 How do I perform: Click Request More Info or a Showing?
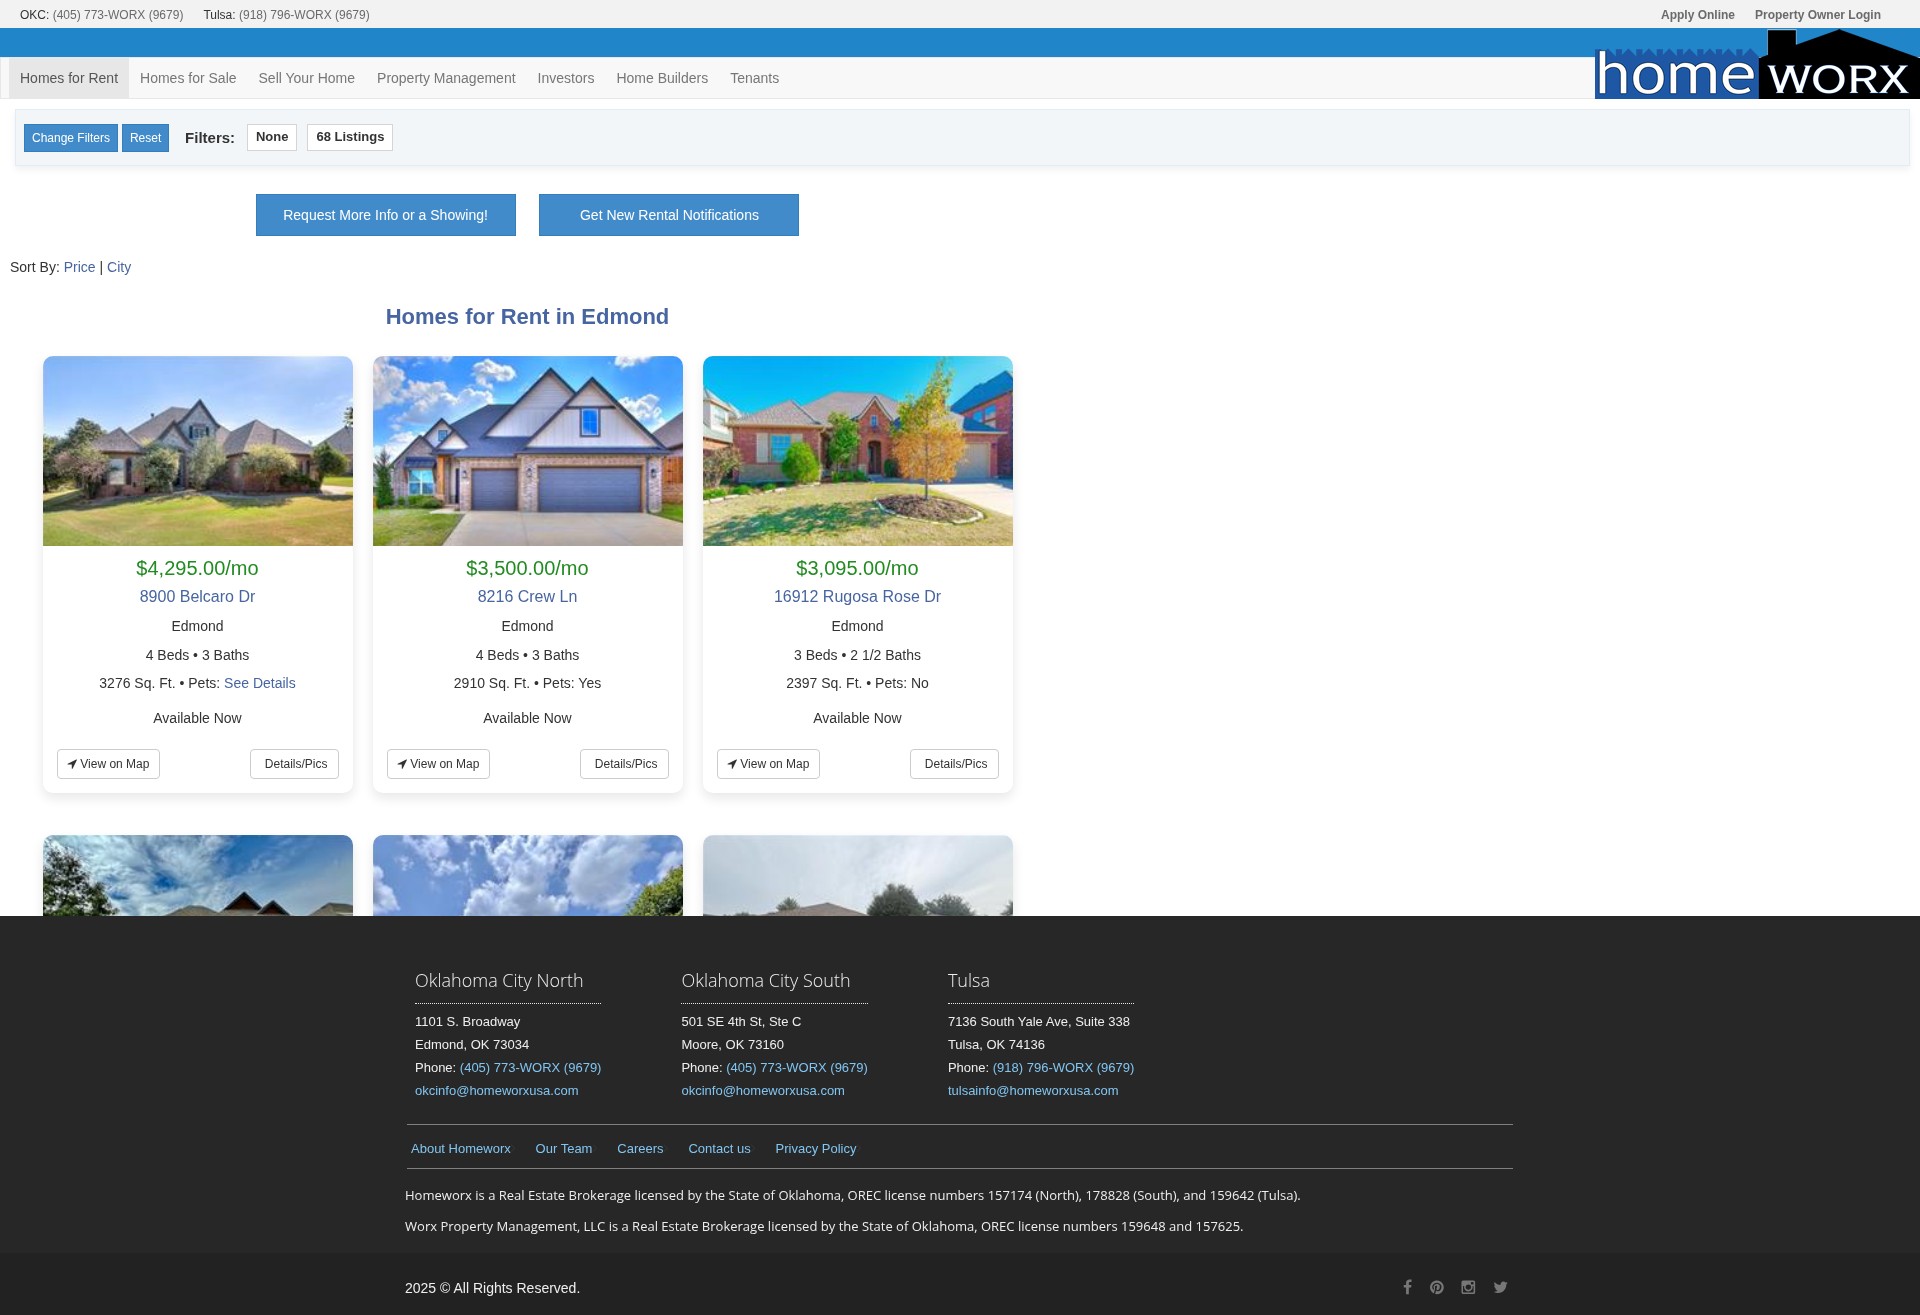pyautogui.click(x=386, y=215)
